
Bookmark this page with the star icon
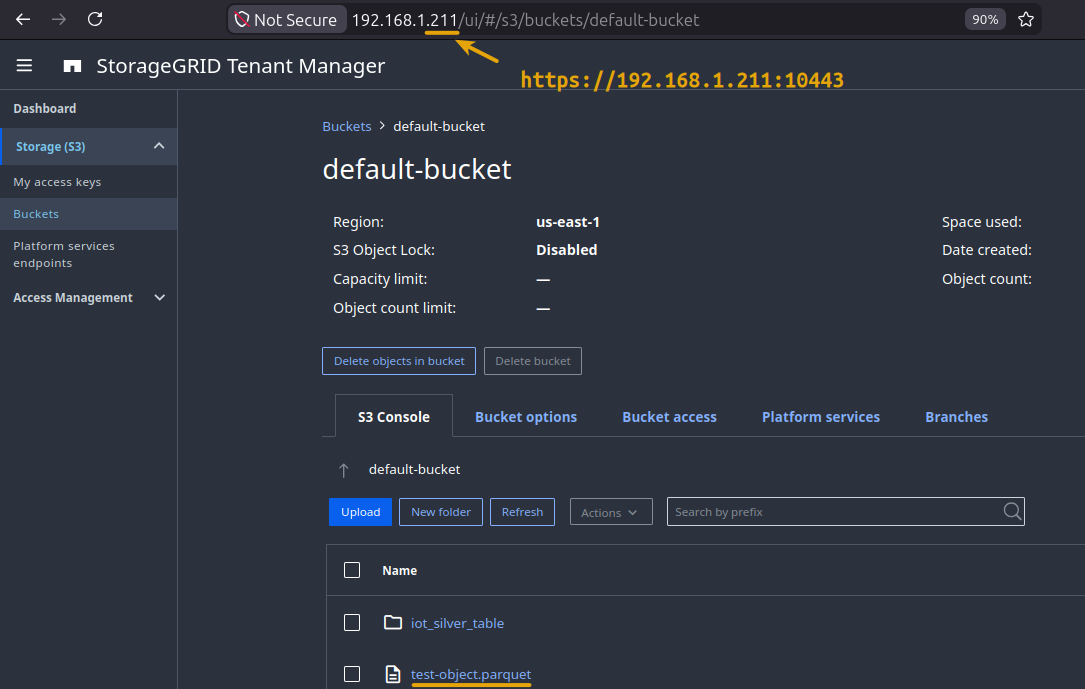(x=1025, y=19)
